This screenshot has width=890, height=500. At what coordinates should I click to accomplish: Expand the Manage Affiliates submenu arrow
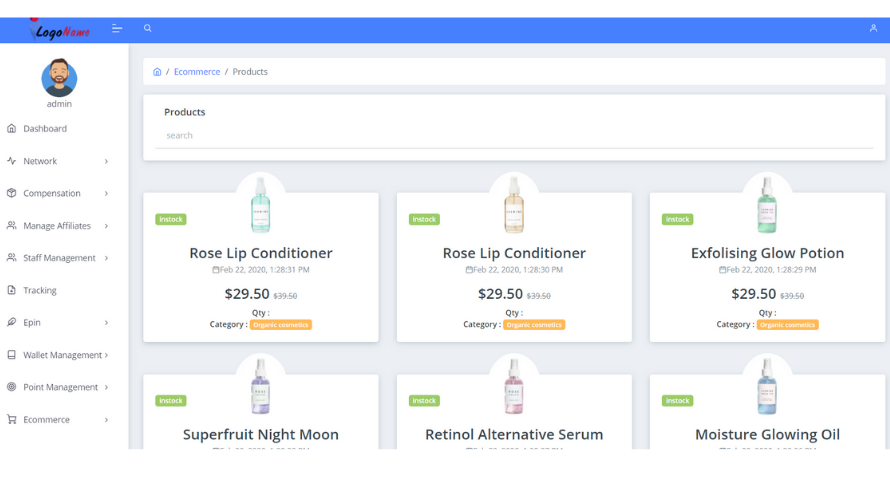tap(106, 226)
